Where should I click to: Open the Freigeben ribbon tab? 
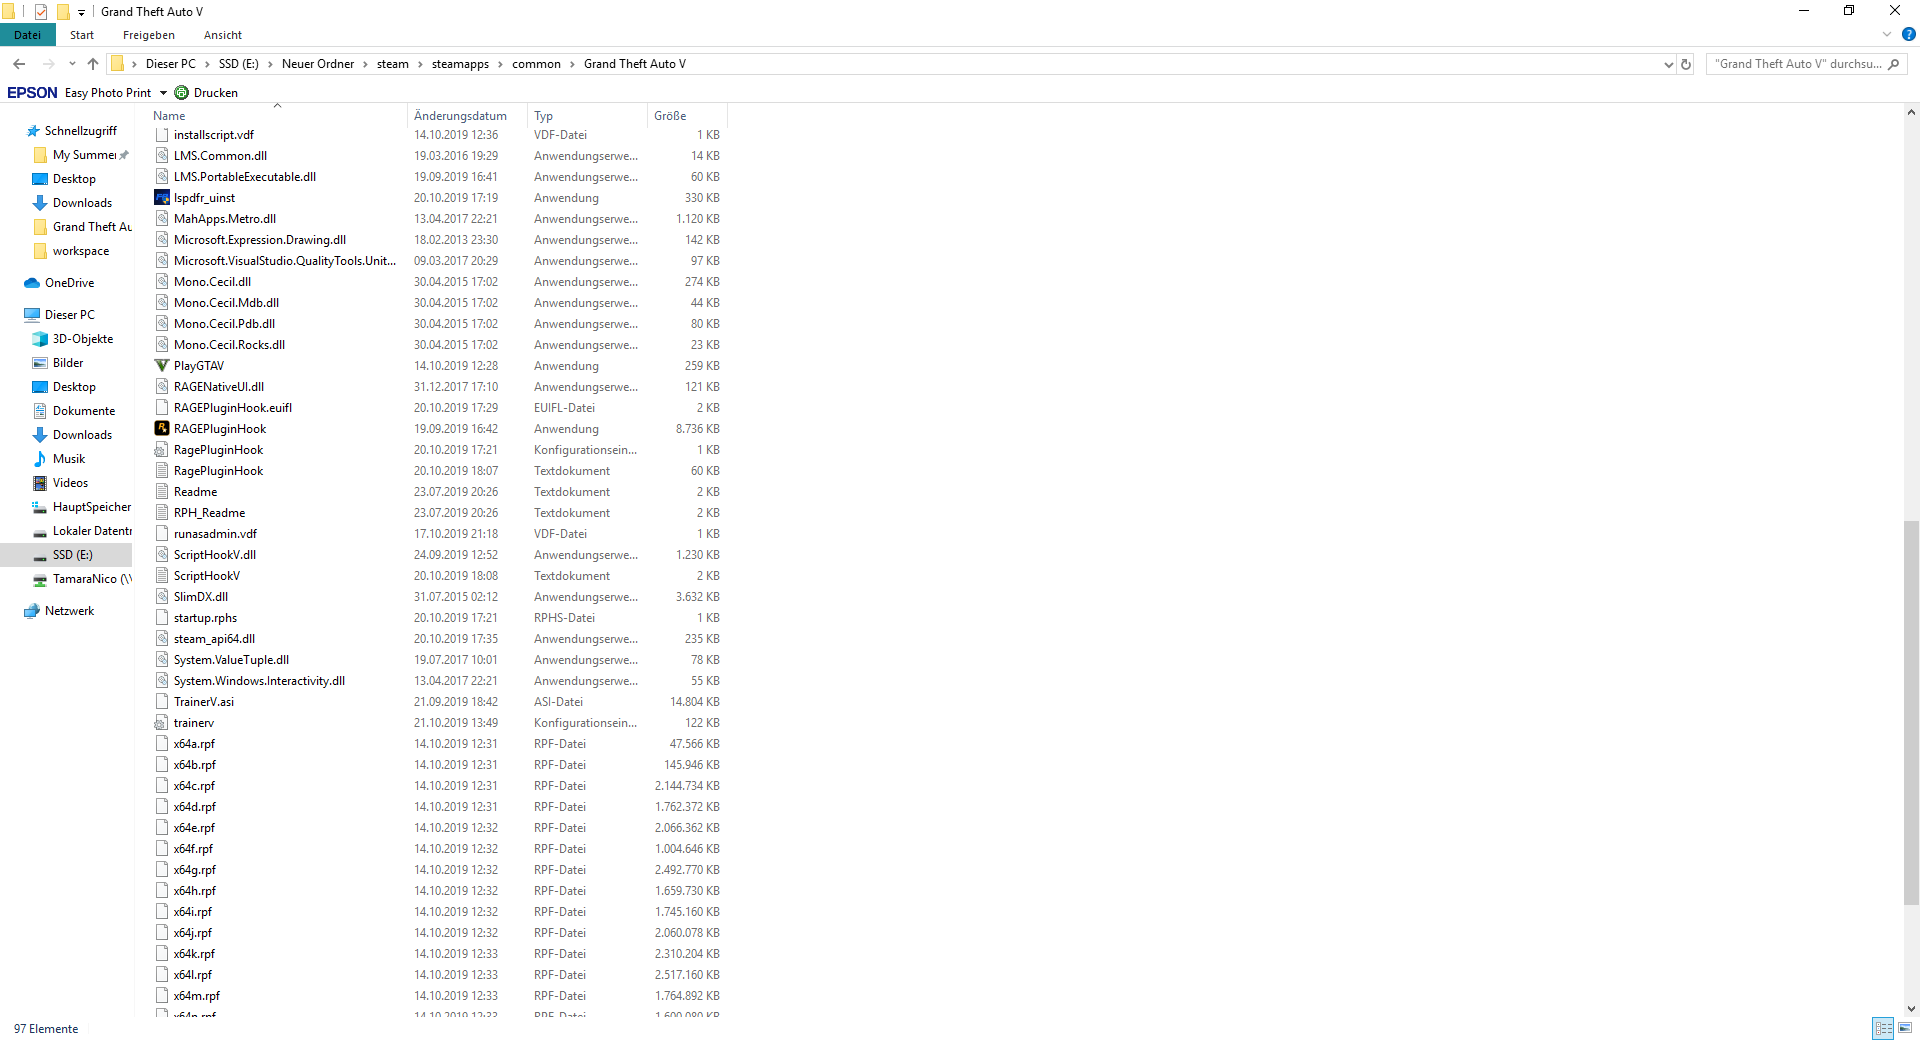(149, 35)
